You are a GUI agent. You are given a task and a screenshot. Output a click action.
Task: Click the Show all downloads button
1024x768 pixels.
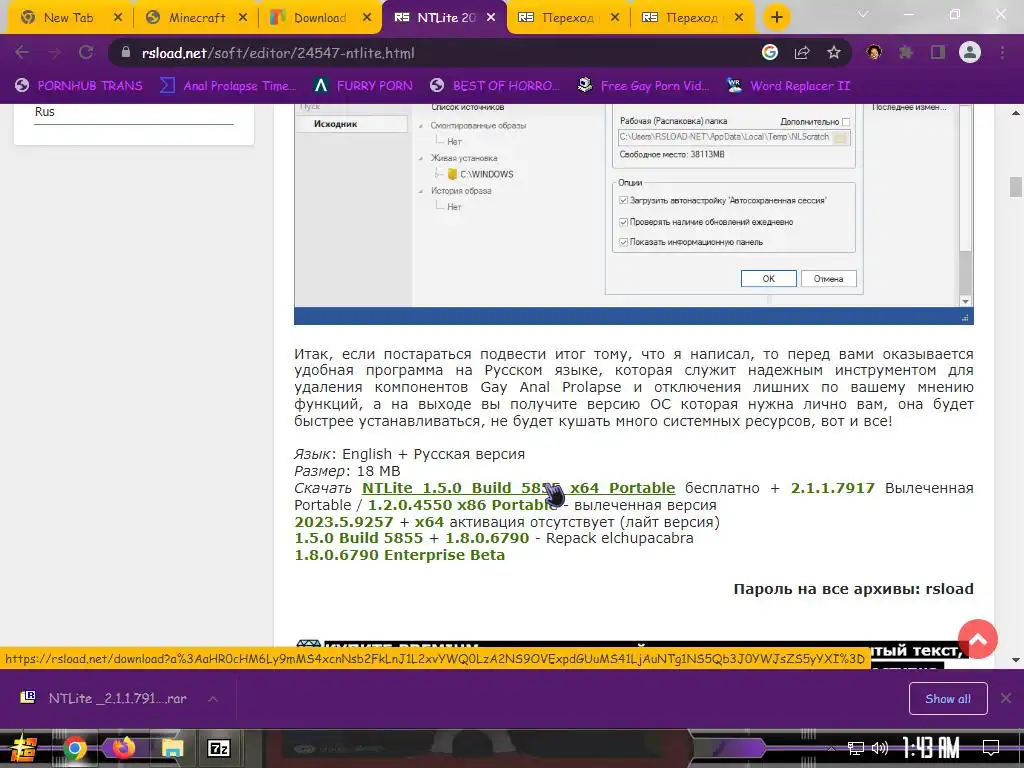[x=948, y=699]
